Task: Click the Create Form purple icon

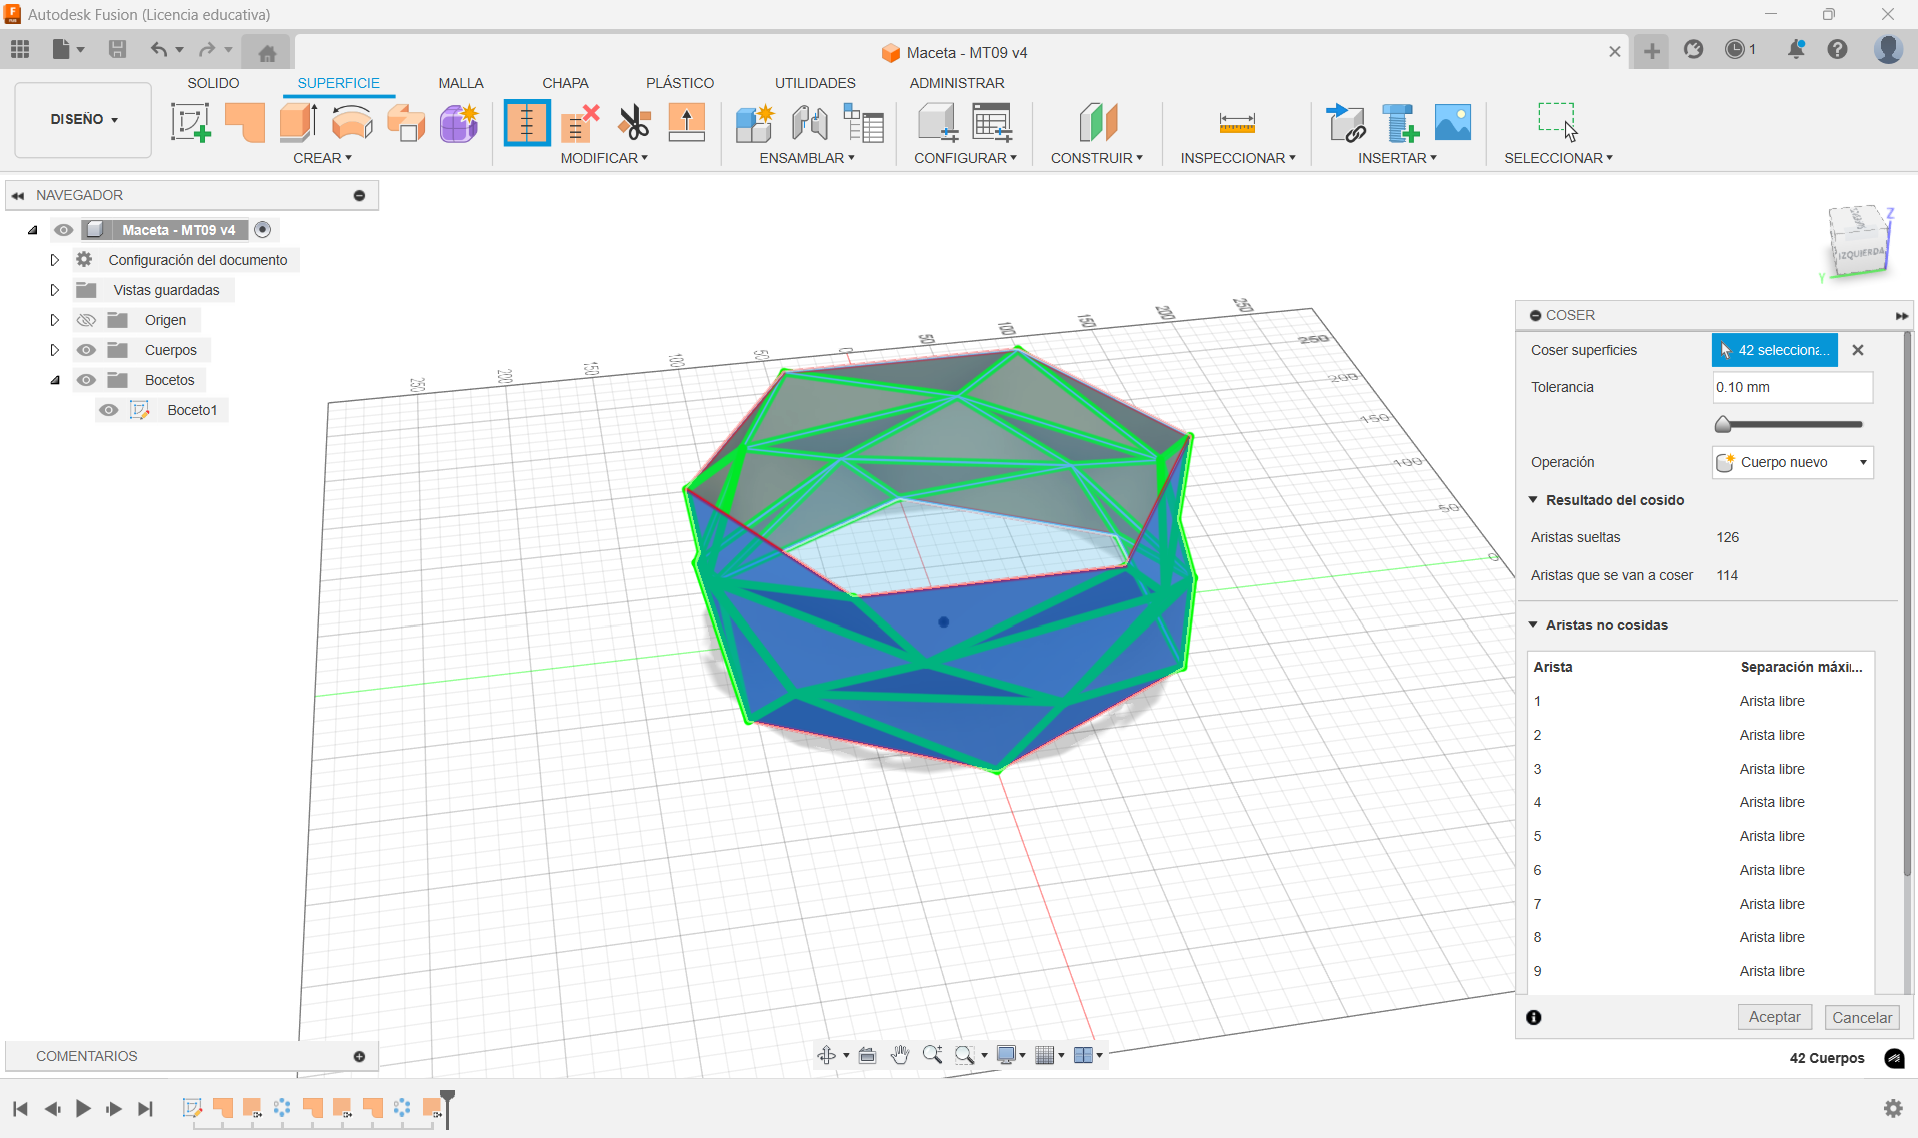Action: [459, 123]
